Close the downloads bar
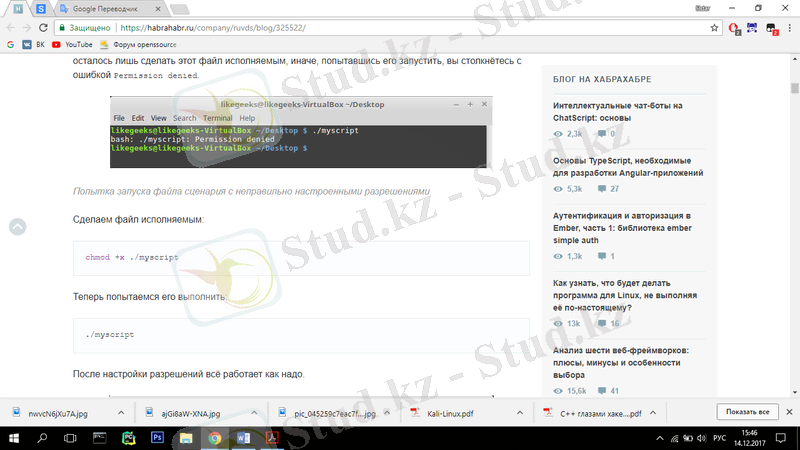Viewport: 800px width, 450px height. [789, 412]
